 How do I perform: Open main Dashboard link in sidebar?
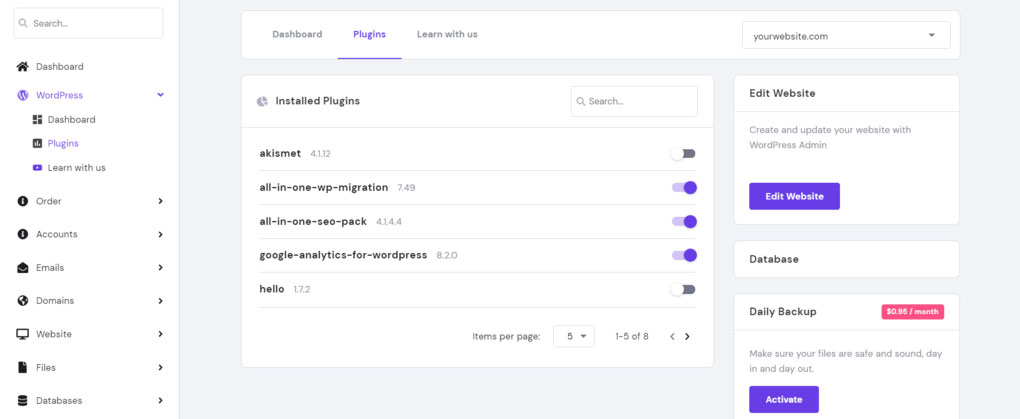pos(60,66)
